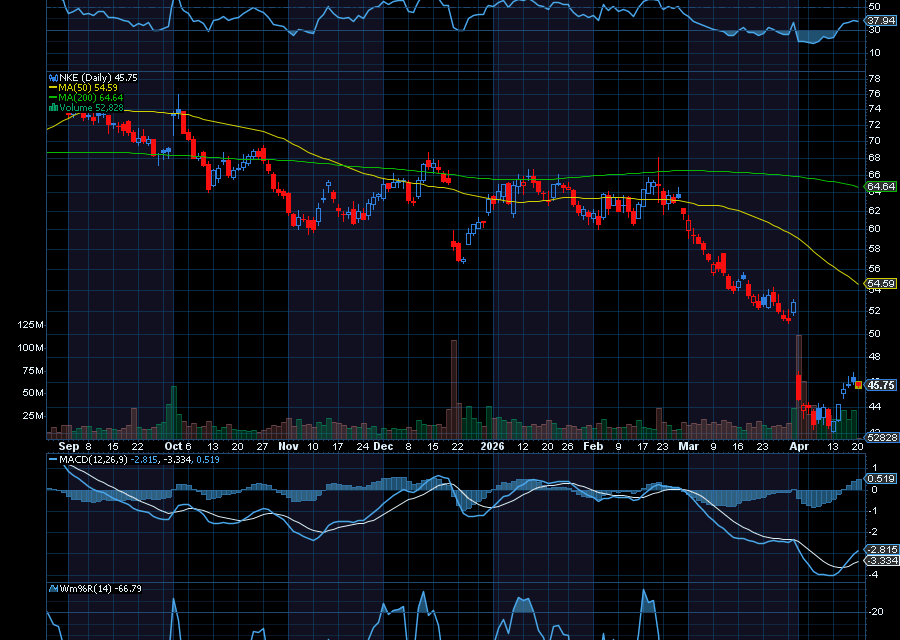Click the MACD line icon in the indicator legend
The height and width of the screenshot is (640, 900).
coord(52,459)
